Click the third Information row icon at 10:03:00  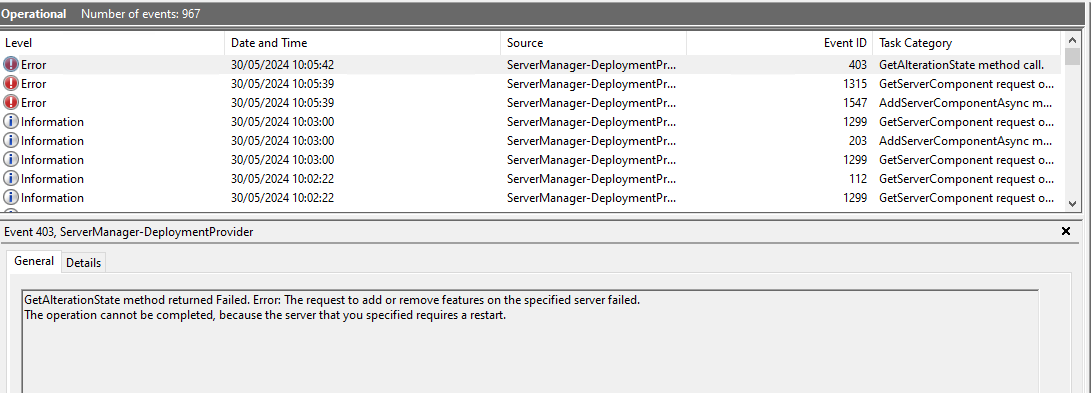point(11,160)
